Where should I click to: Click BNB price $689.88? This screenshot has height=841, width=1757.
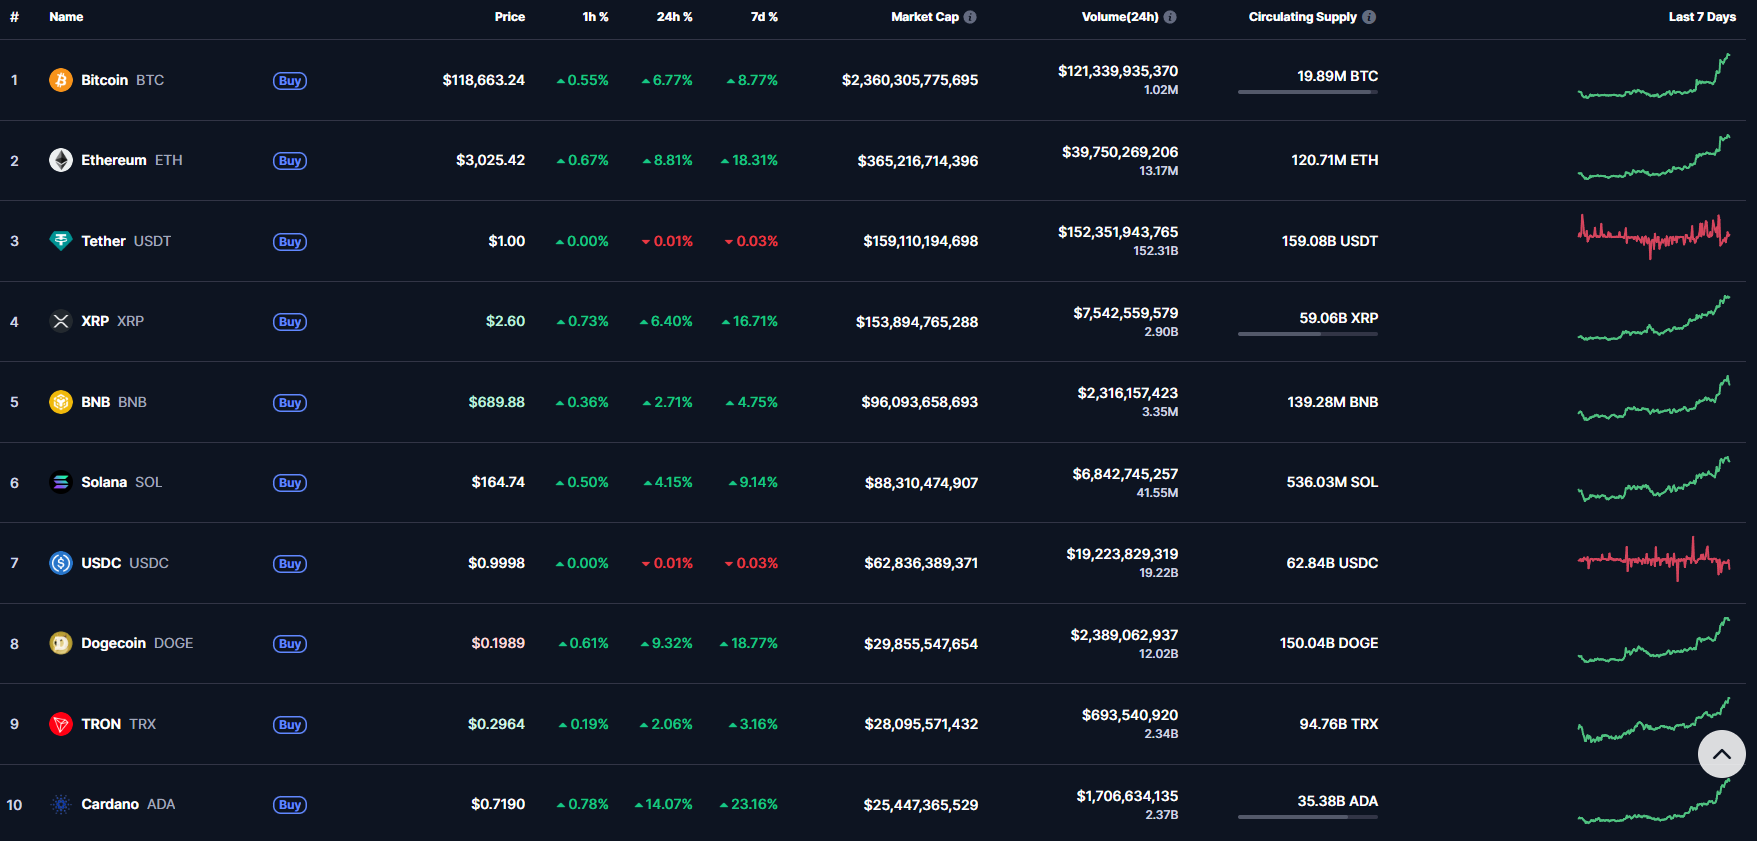pos(497,402)
